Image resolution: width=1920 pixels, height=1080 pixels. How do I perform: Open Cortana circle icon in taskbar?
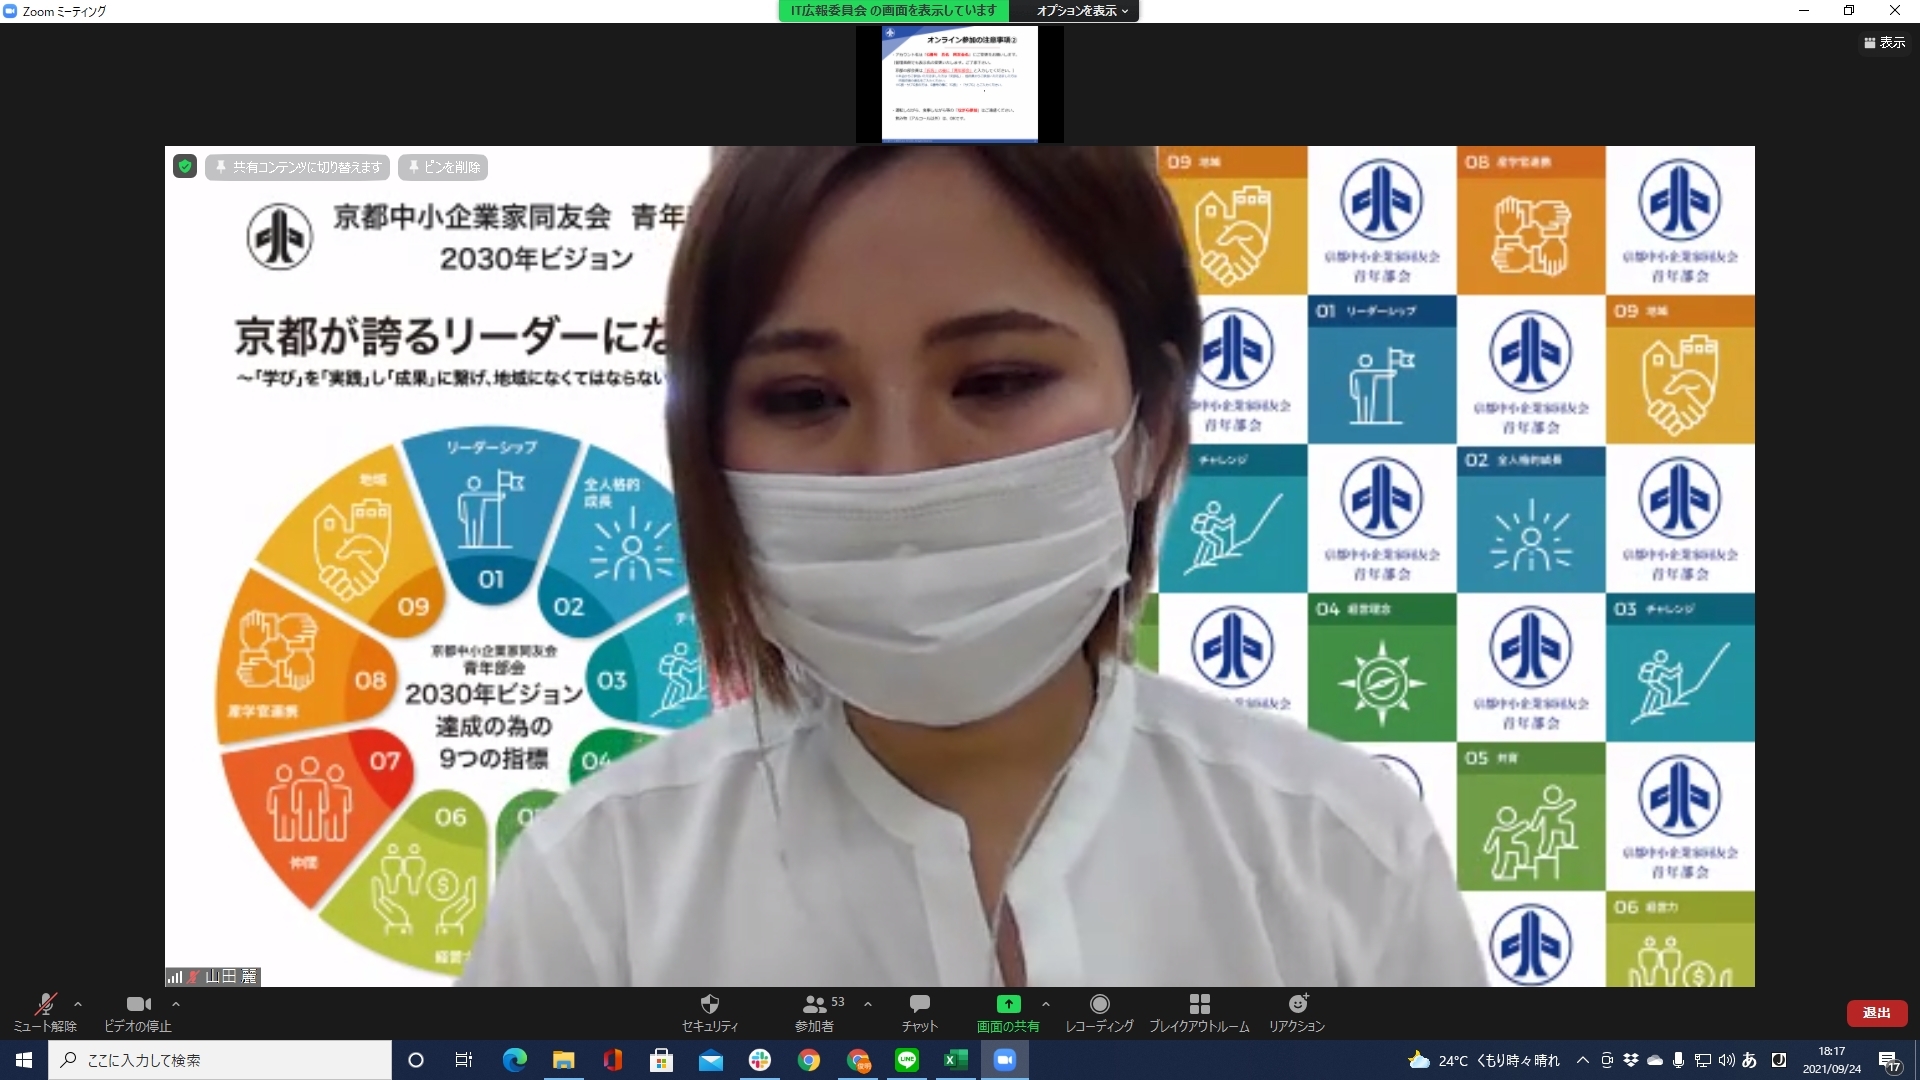coord(416,1060)
